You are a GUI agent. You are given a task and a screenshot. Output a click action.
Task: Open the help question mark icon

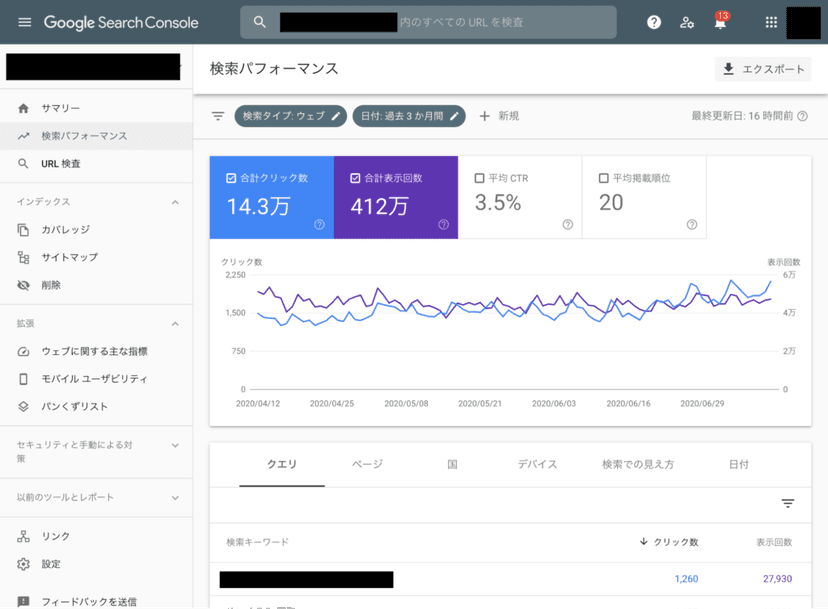(x=654, y=22)
